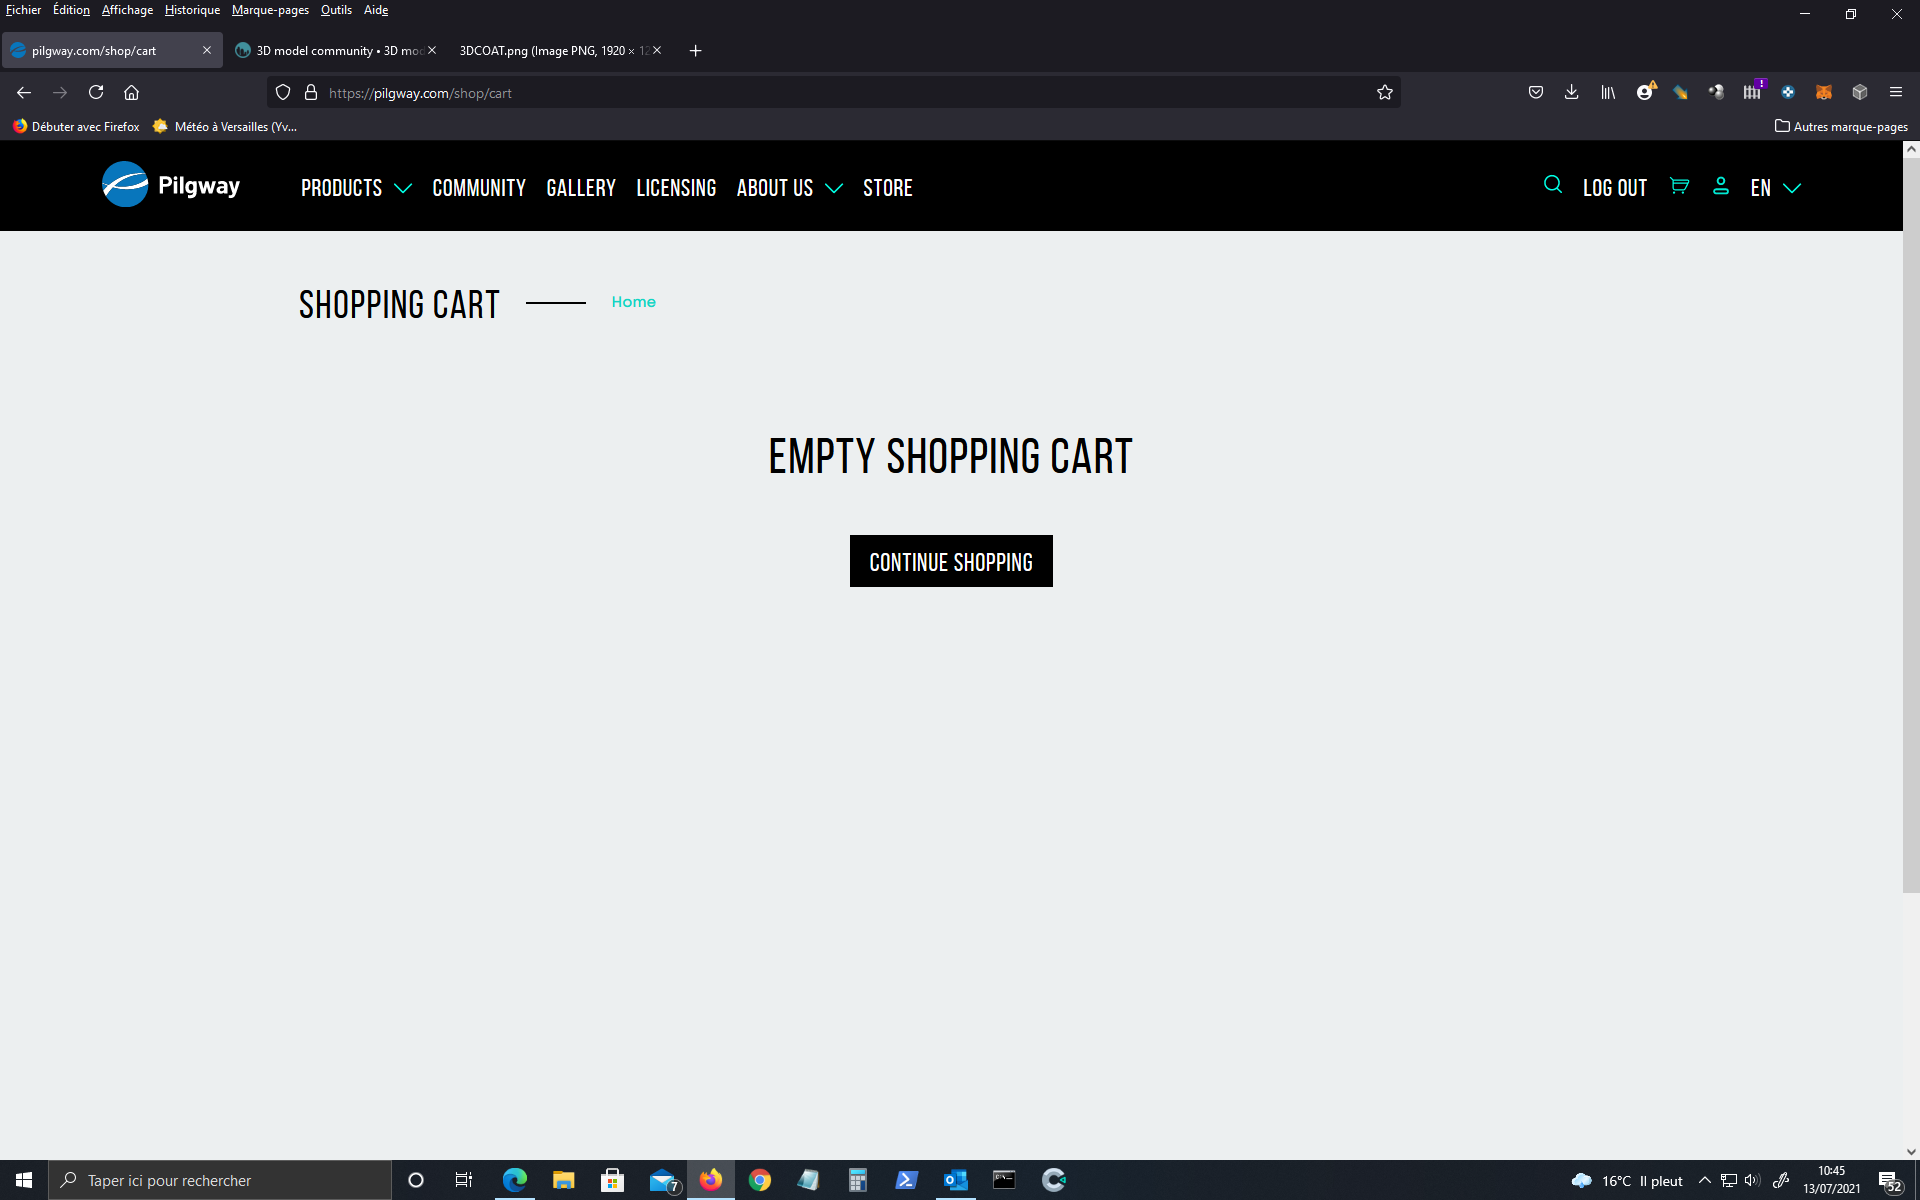
Task: Save page to Pocket icon
Action: click(1535, 92)
